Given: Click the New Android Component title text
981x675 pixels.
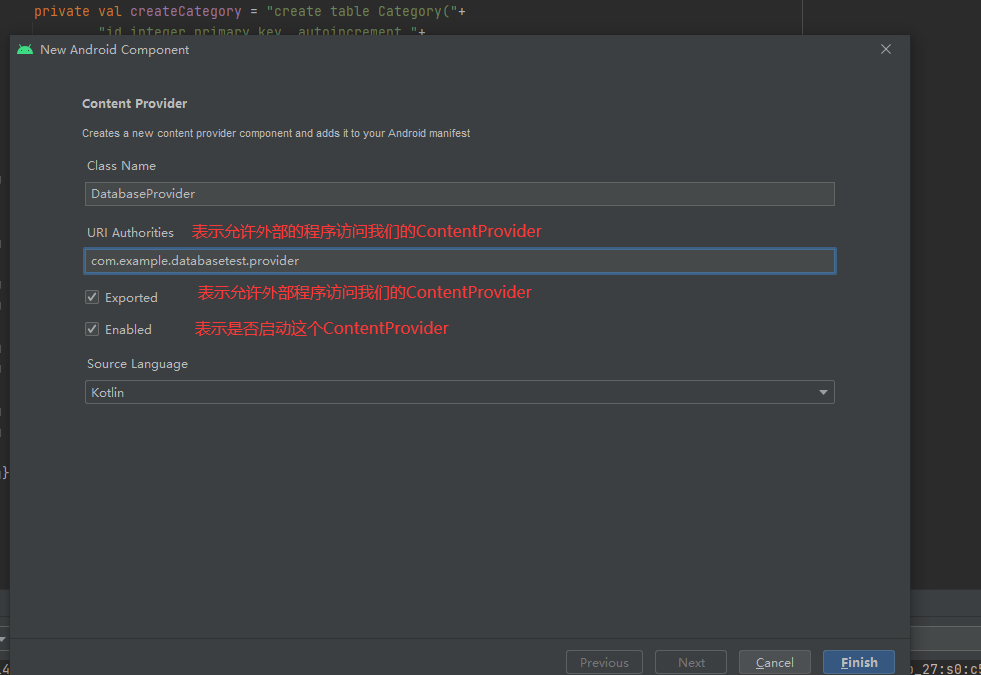Looking at the screenshot, I should [x=114, y=49].
